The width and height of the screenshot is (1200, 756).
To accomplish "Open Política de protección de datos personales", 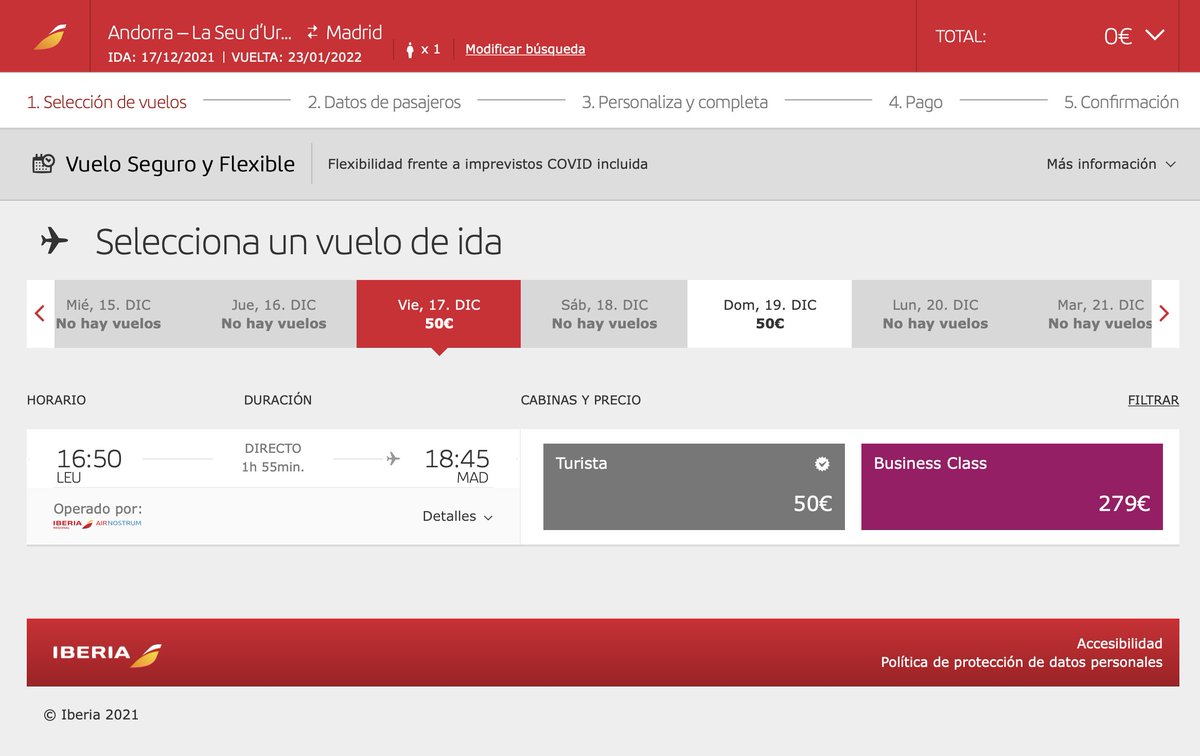I will pyautogui.click(x=1022, y=662).
